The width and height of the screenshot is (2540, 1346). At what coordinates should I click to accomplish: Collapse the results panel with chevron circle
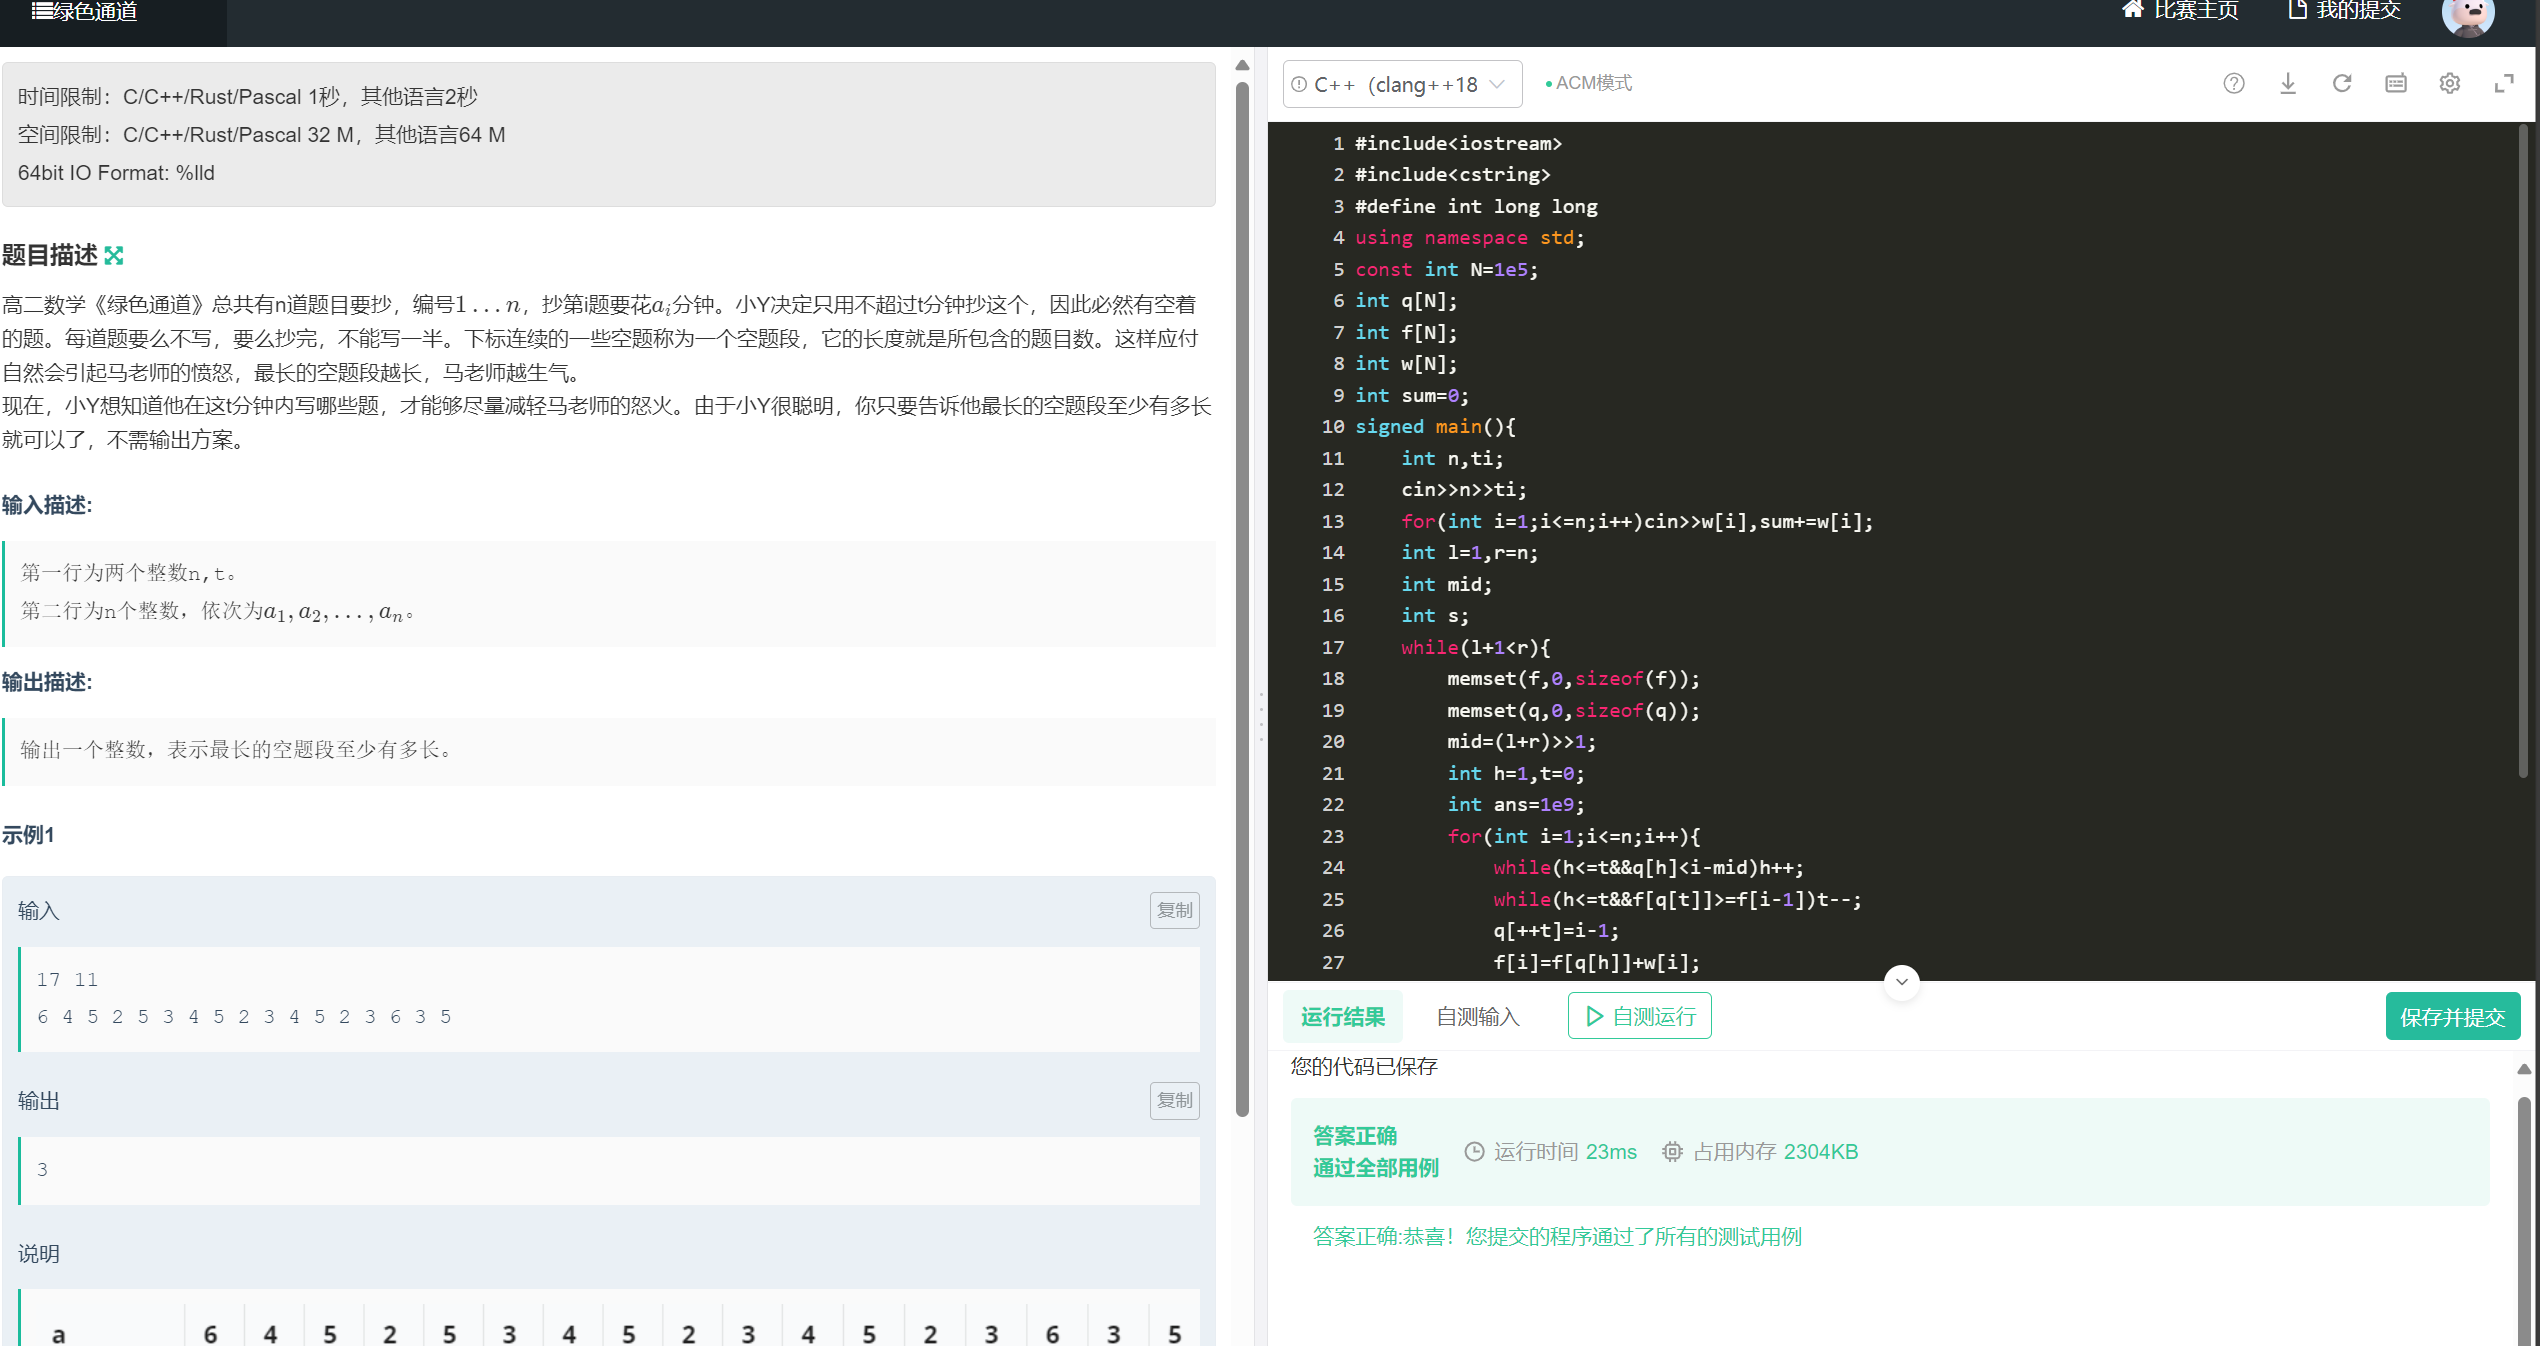[x=1901, y=982]
